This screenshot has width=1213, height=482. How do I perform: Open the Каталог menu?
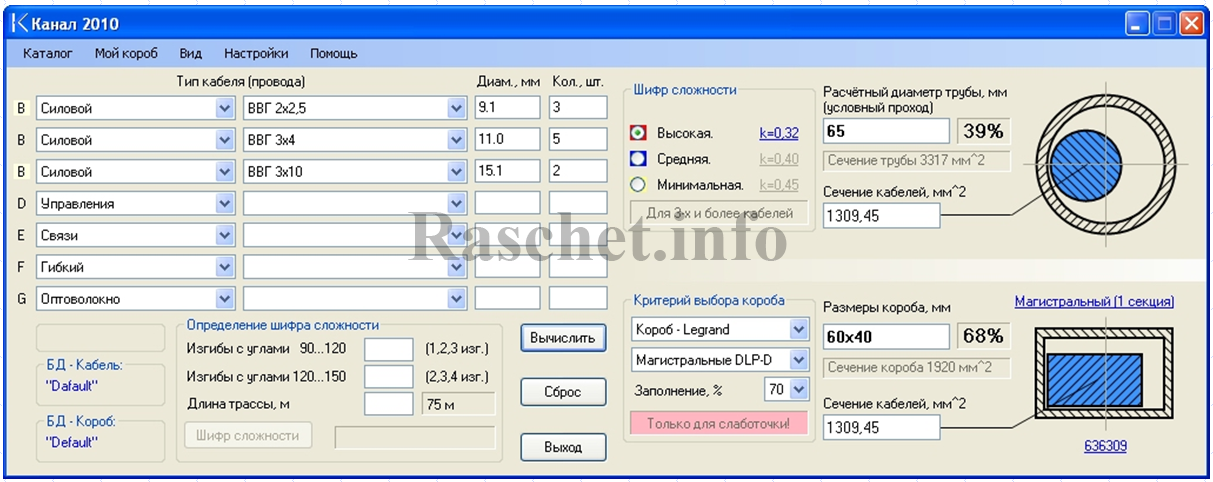[x=48, y=53]
